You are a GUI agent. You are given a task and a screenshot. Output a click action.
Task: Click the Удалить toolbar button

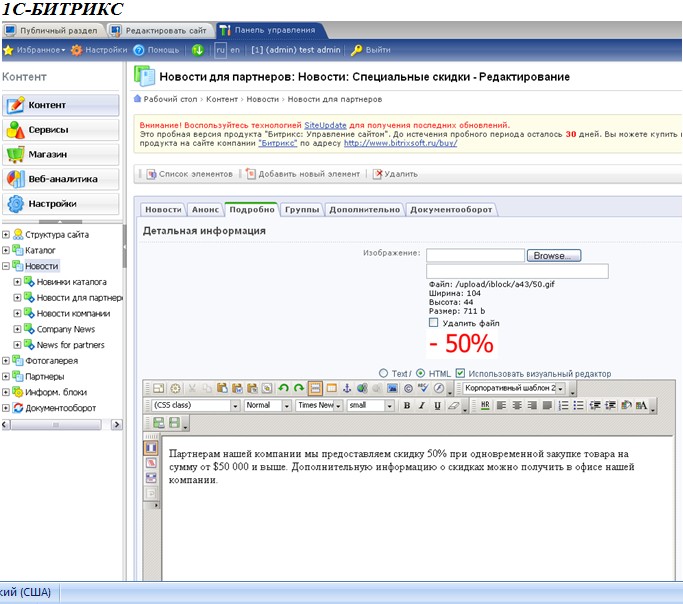pos(395,174)
